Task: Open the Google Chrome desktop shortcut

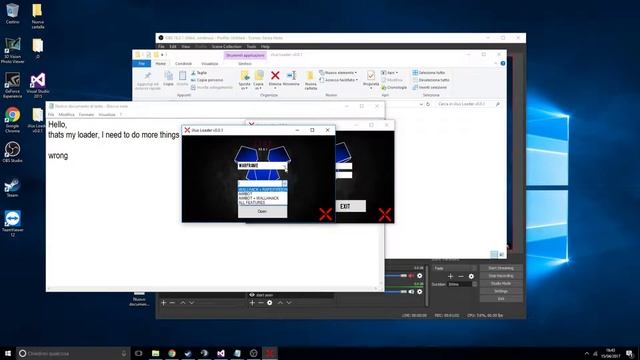Action: point(12,120)
